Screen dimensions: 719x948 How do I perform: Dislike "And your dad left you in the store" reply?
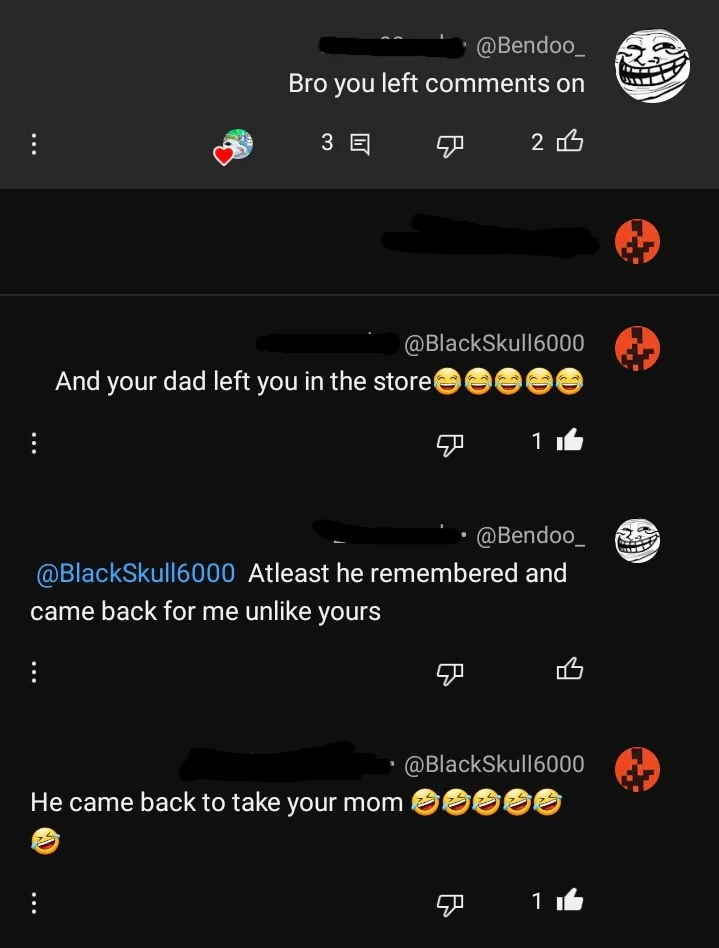[x=450, y=444]
